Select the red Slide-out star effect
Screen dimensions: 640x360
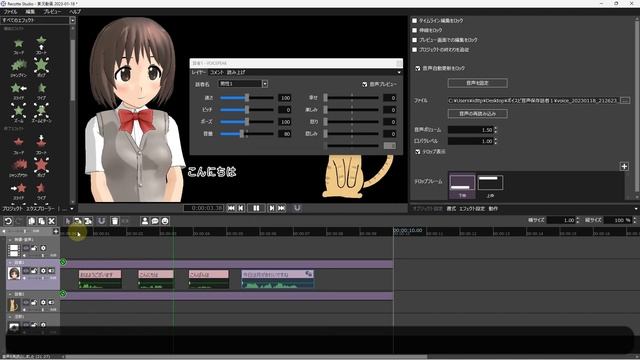(18, 188)
